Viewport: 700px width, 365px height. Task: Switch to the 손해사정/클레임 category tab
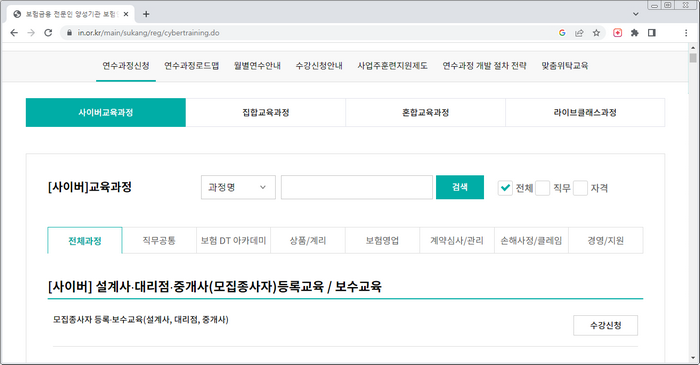click(531, 241)
